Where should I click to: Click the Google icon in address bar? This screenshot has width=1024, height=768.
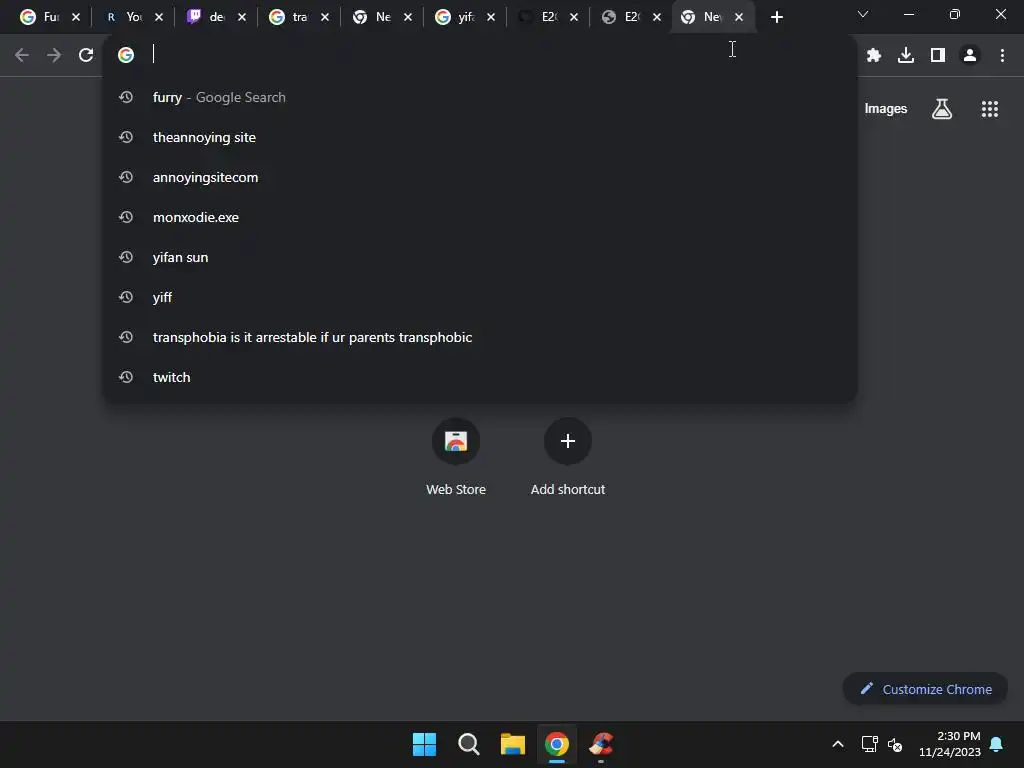point(126,55)
